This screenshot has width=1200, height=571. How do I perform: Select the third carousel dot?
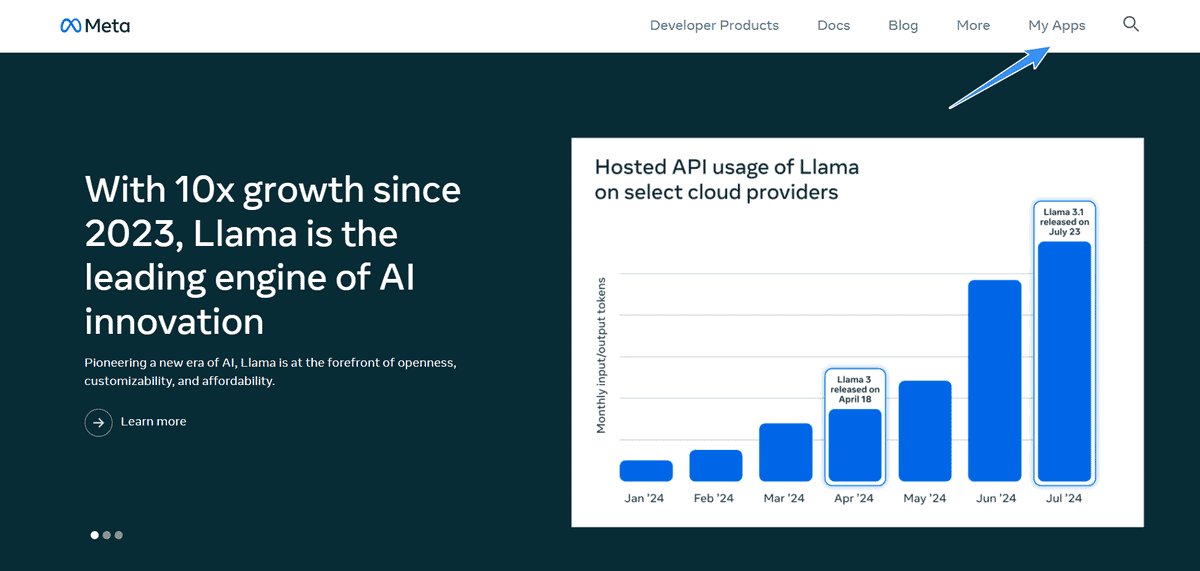pyautogui.click(x=119, y=535)
